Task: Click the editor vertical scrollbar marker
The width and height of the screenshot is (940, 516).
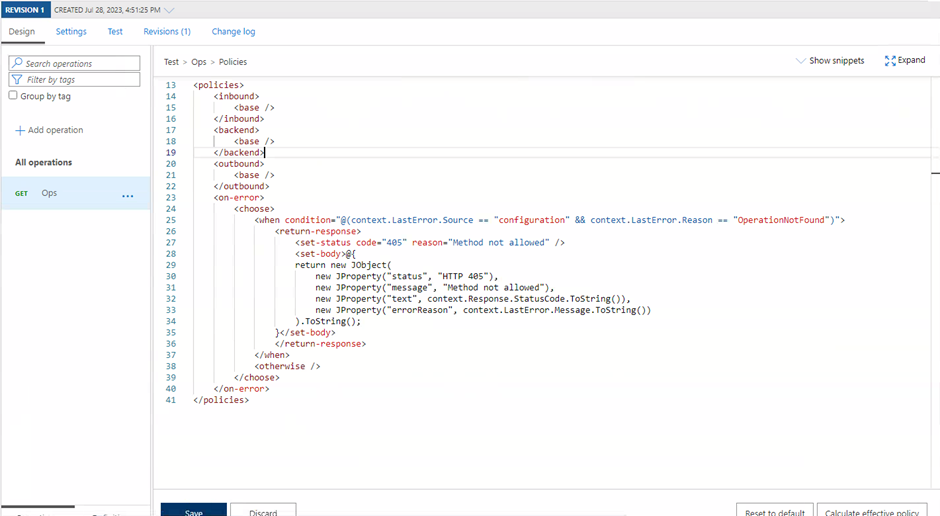Action: 935,173
